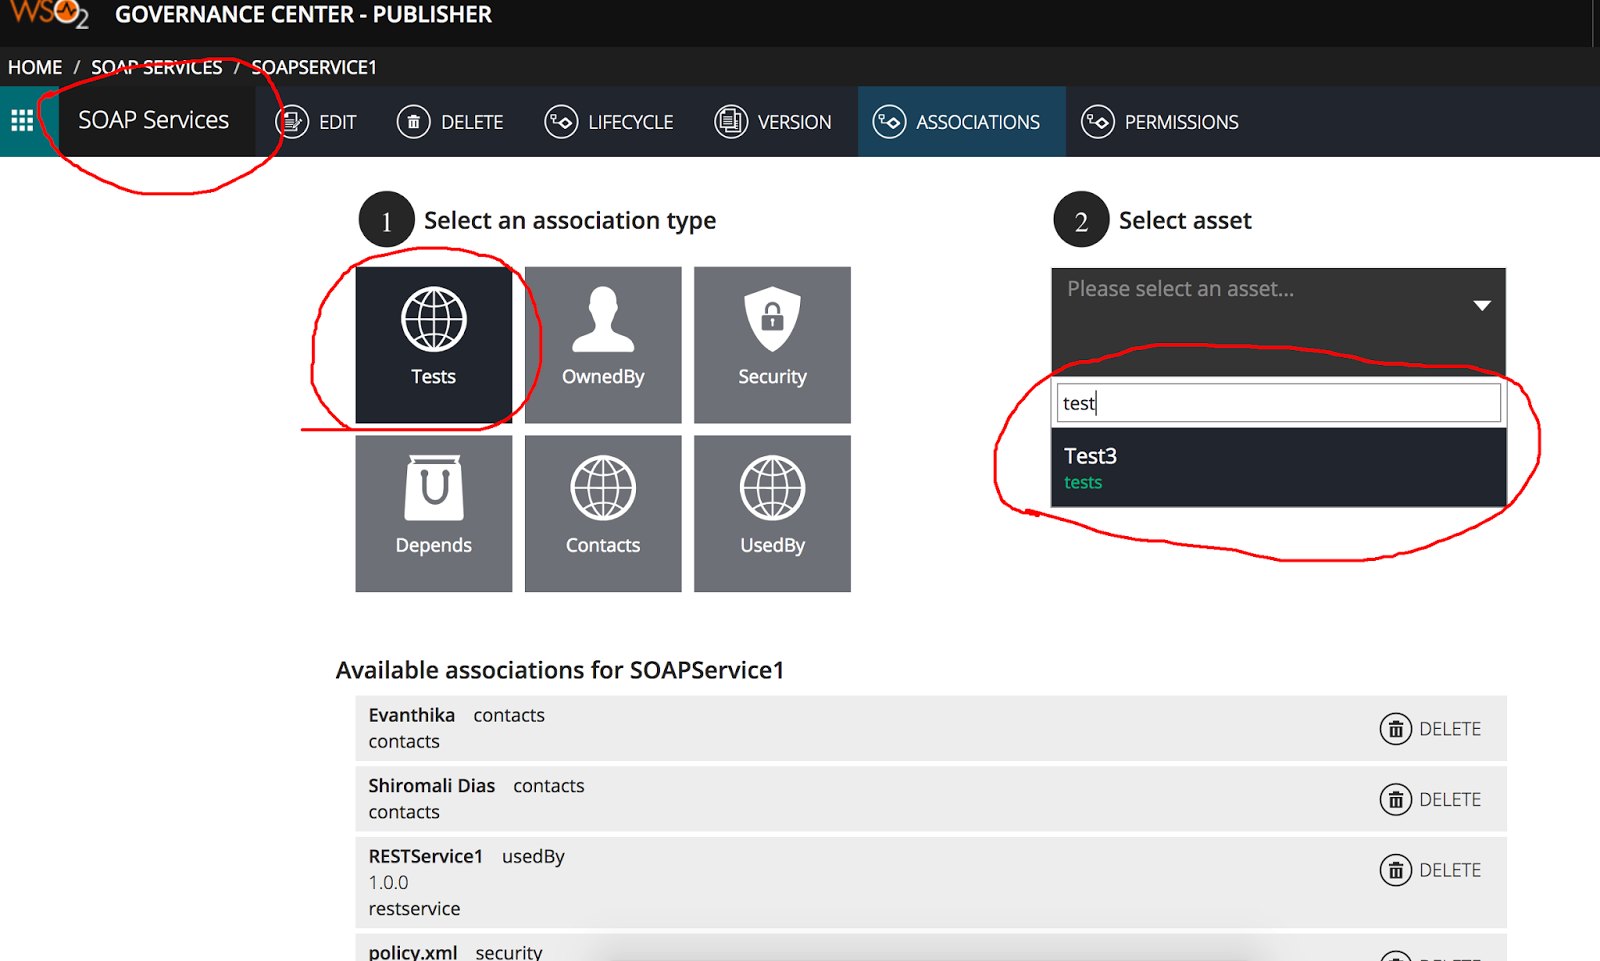This screenshot has width=1600, height=961.
Task: Click the RESTService1 association name
Action: click(425, 856)
